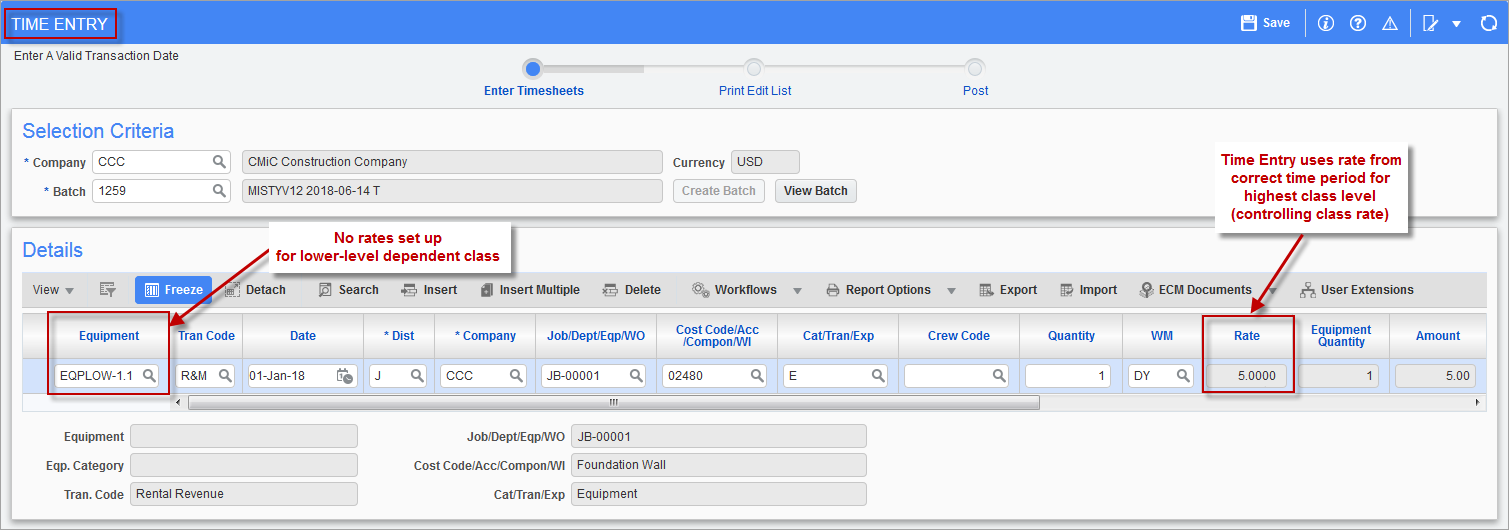Click the Company field search magnifier
Viewport: 1509px width, 530px height.
click(x=219, y=162)
